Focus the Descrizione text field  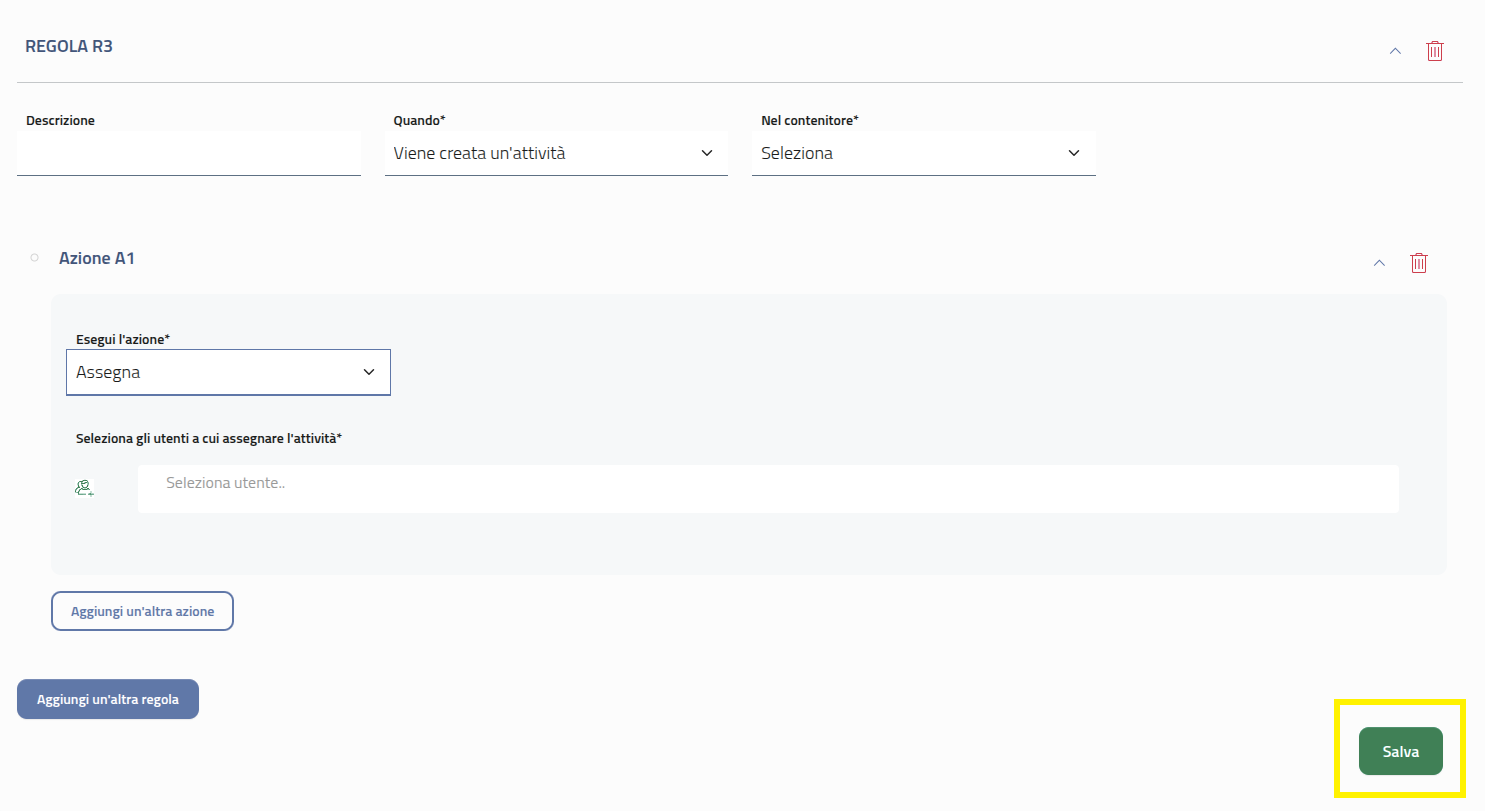(188, 154)
